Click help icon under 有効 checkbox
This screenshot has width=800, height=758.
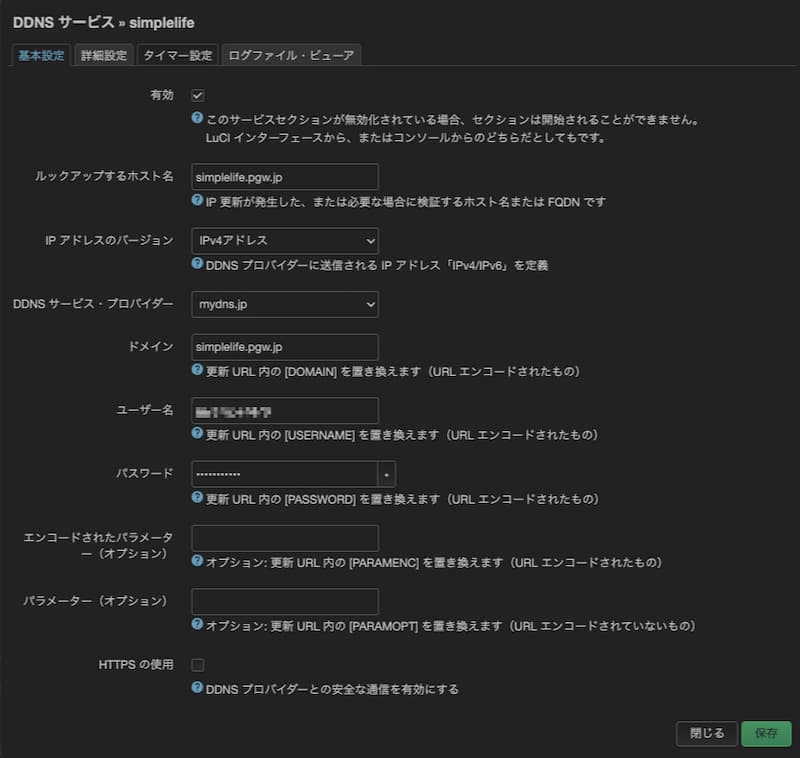[197, 118]
